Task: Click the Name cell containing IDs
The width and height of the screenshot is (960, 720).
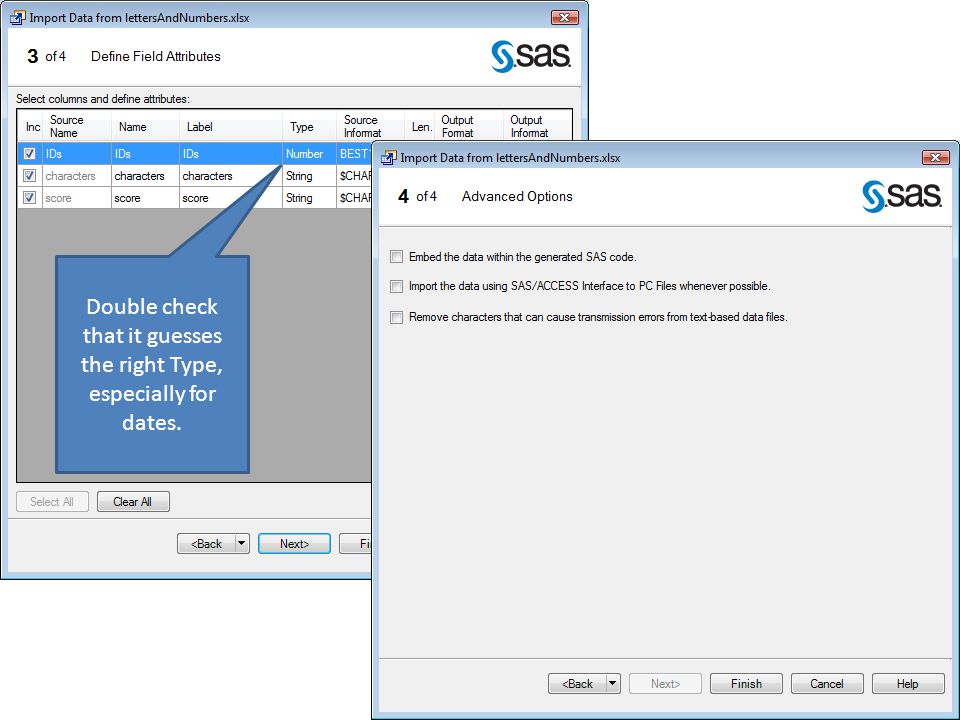Action: click(145, 154)
